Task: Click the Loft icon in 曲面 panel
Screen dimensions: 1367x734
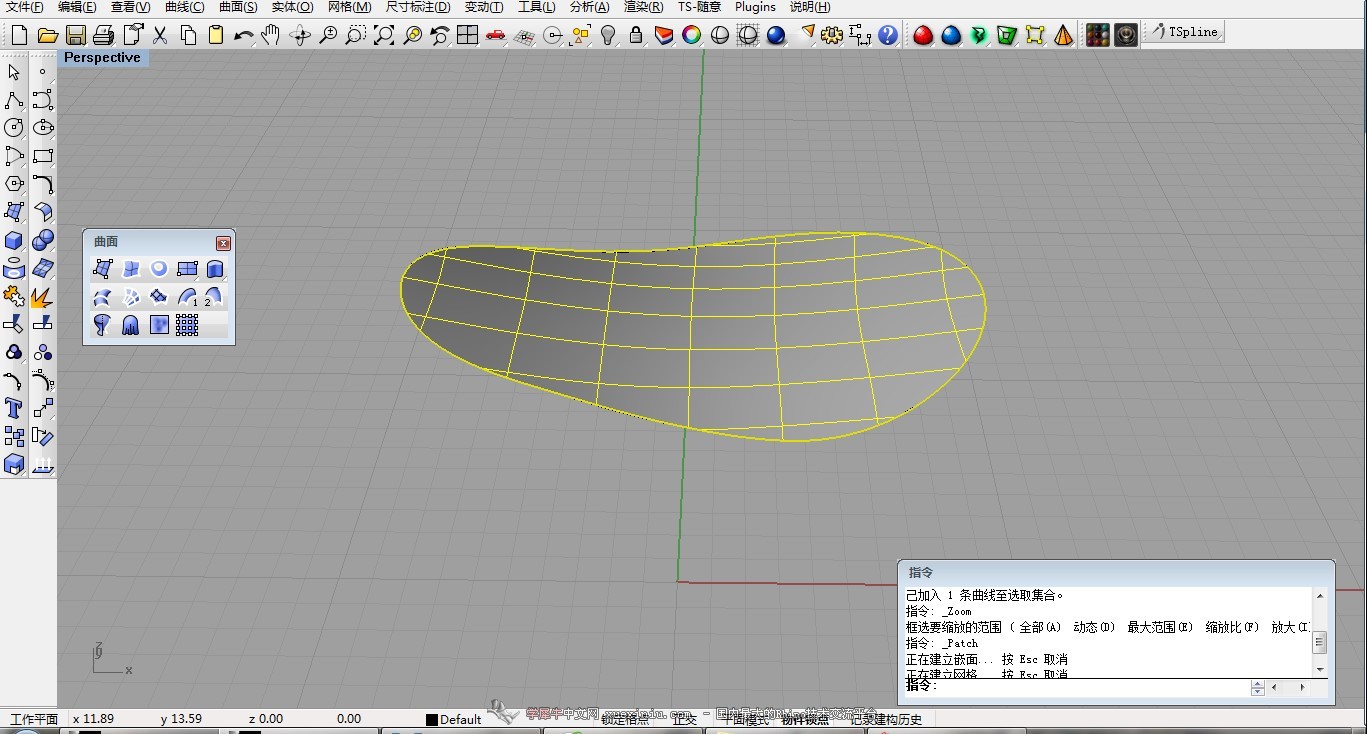Action: click(102, 297)
